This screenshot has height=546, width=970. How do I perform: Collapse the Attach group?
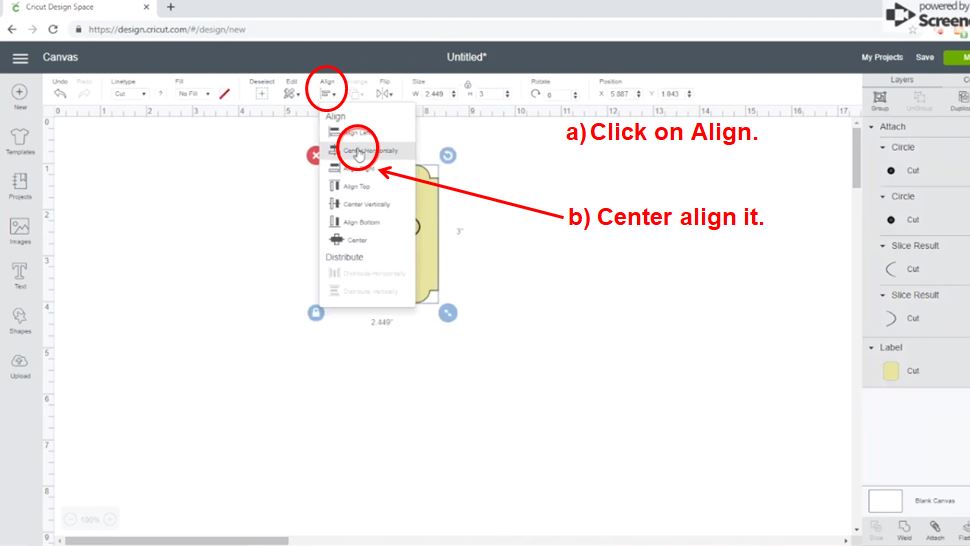click(872, 127)
